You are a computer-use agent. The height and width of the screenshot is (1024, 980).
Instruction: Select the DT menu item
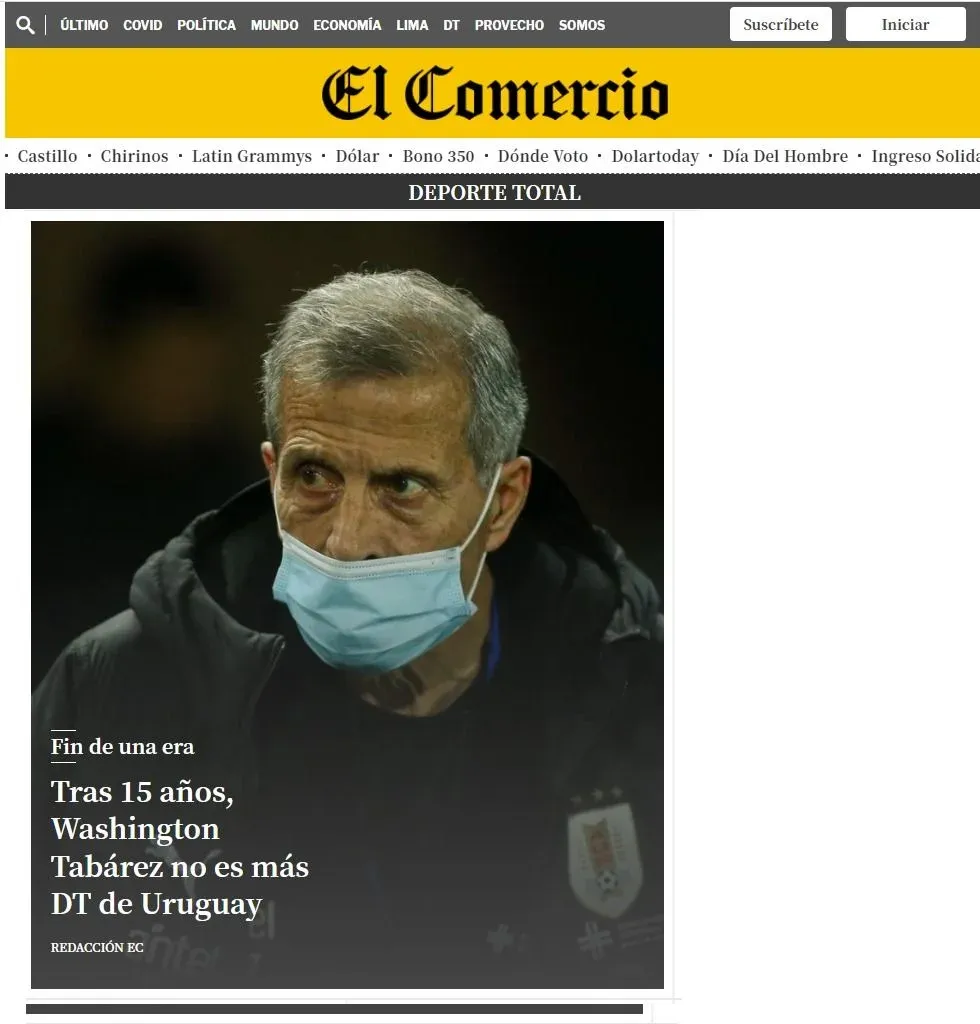point(451,25)
